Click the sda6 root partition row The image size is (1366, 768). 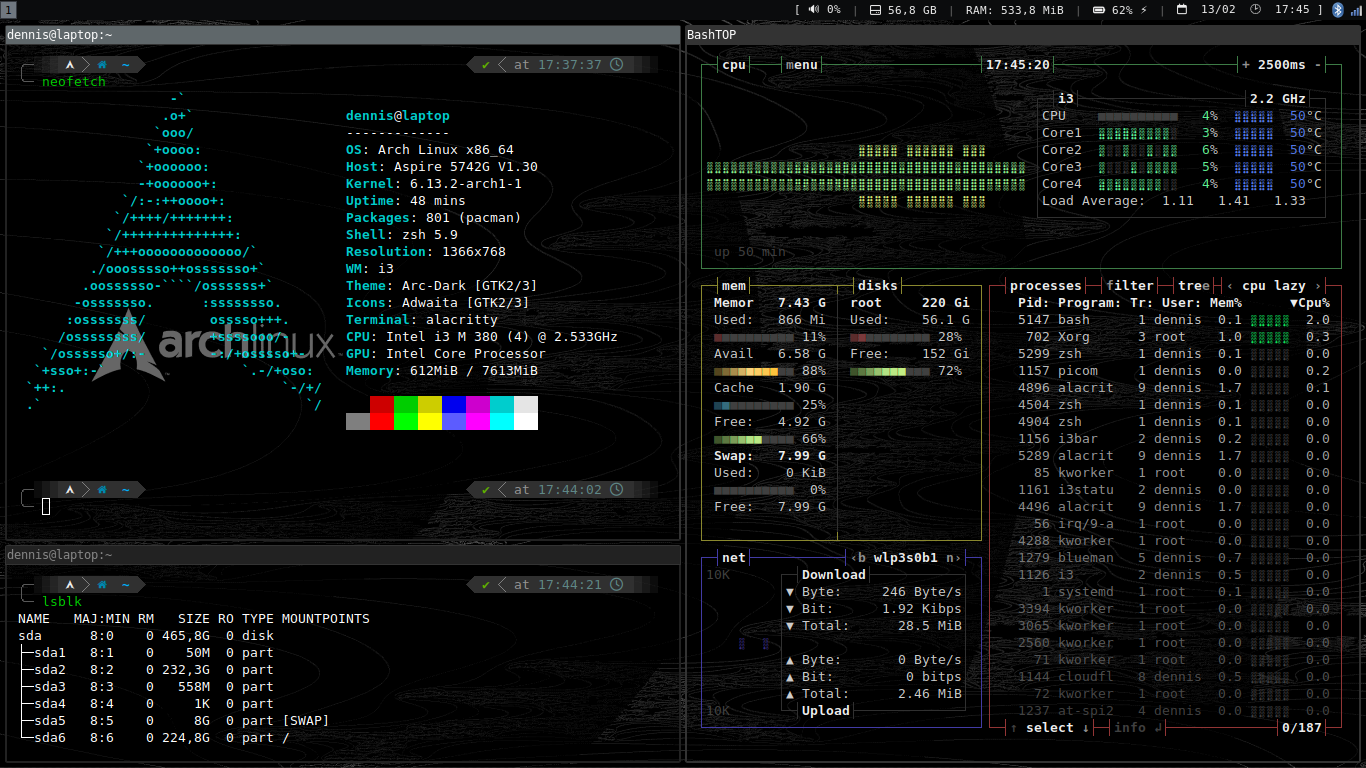point(154,738)
